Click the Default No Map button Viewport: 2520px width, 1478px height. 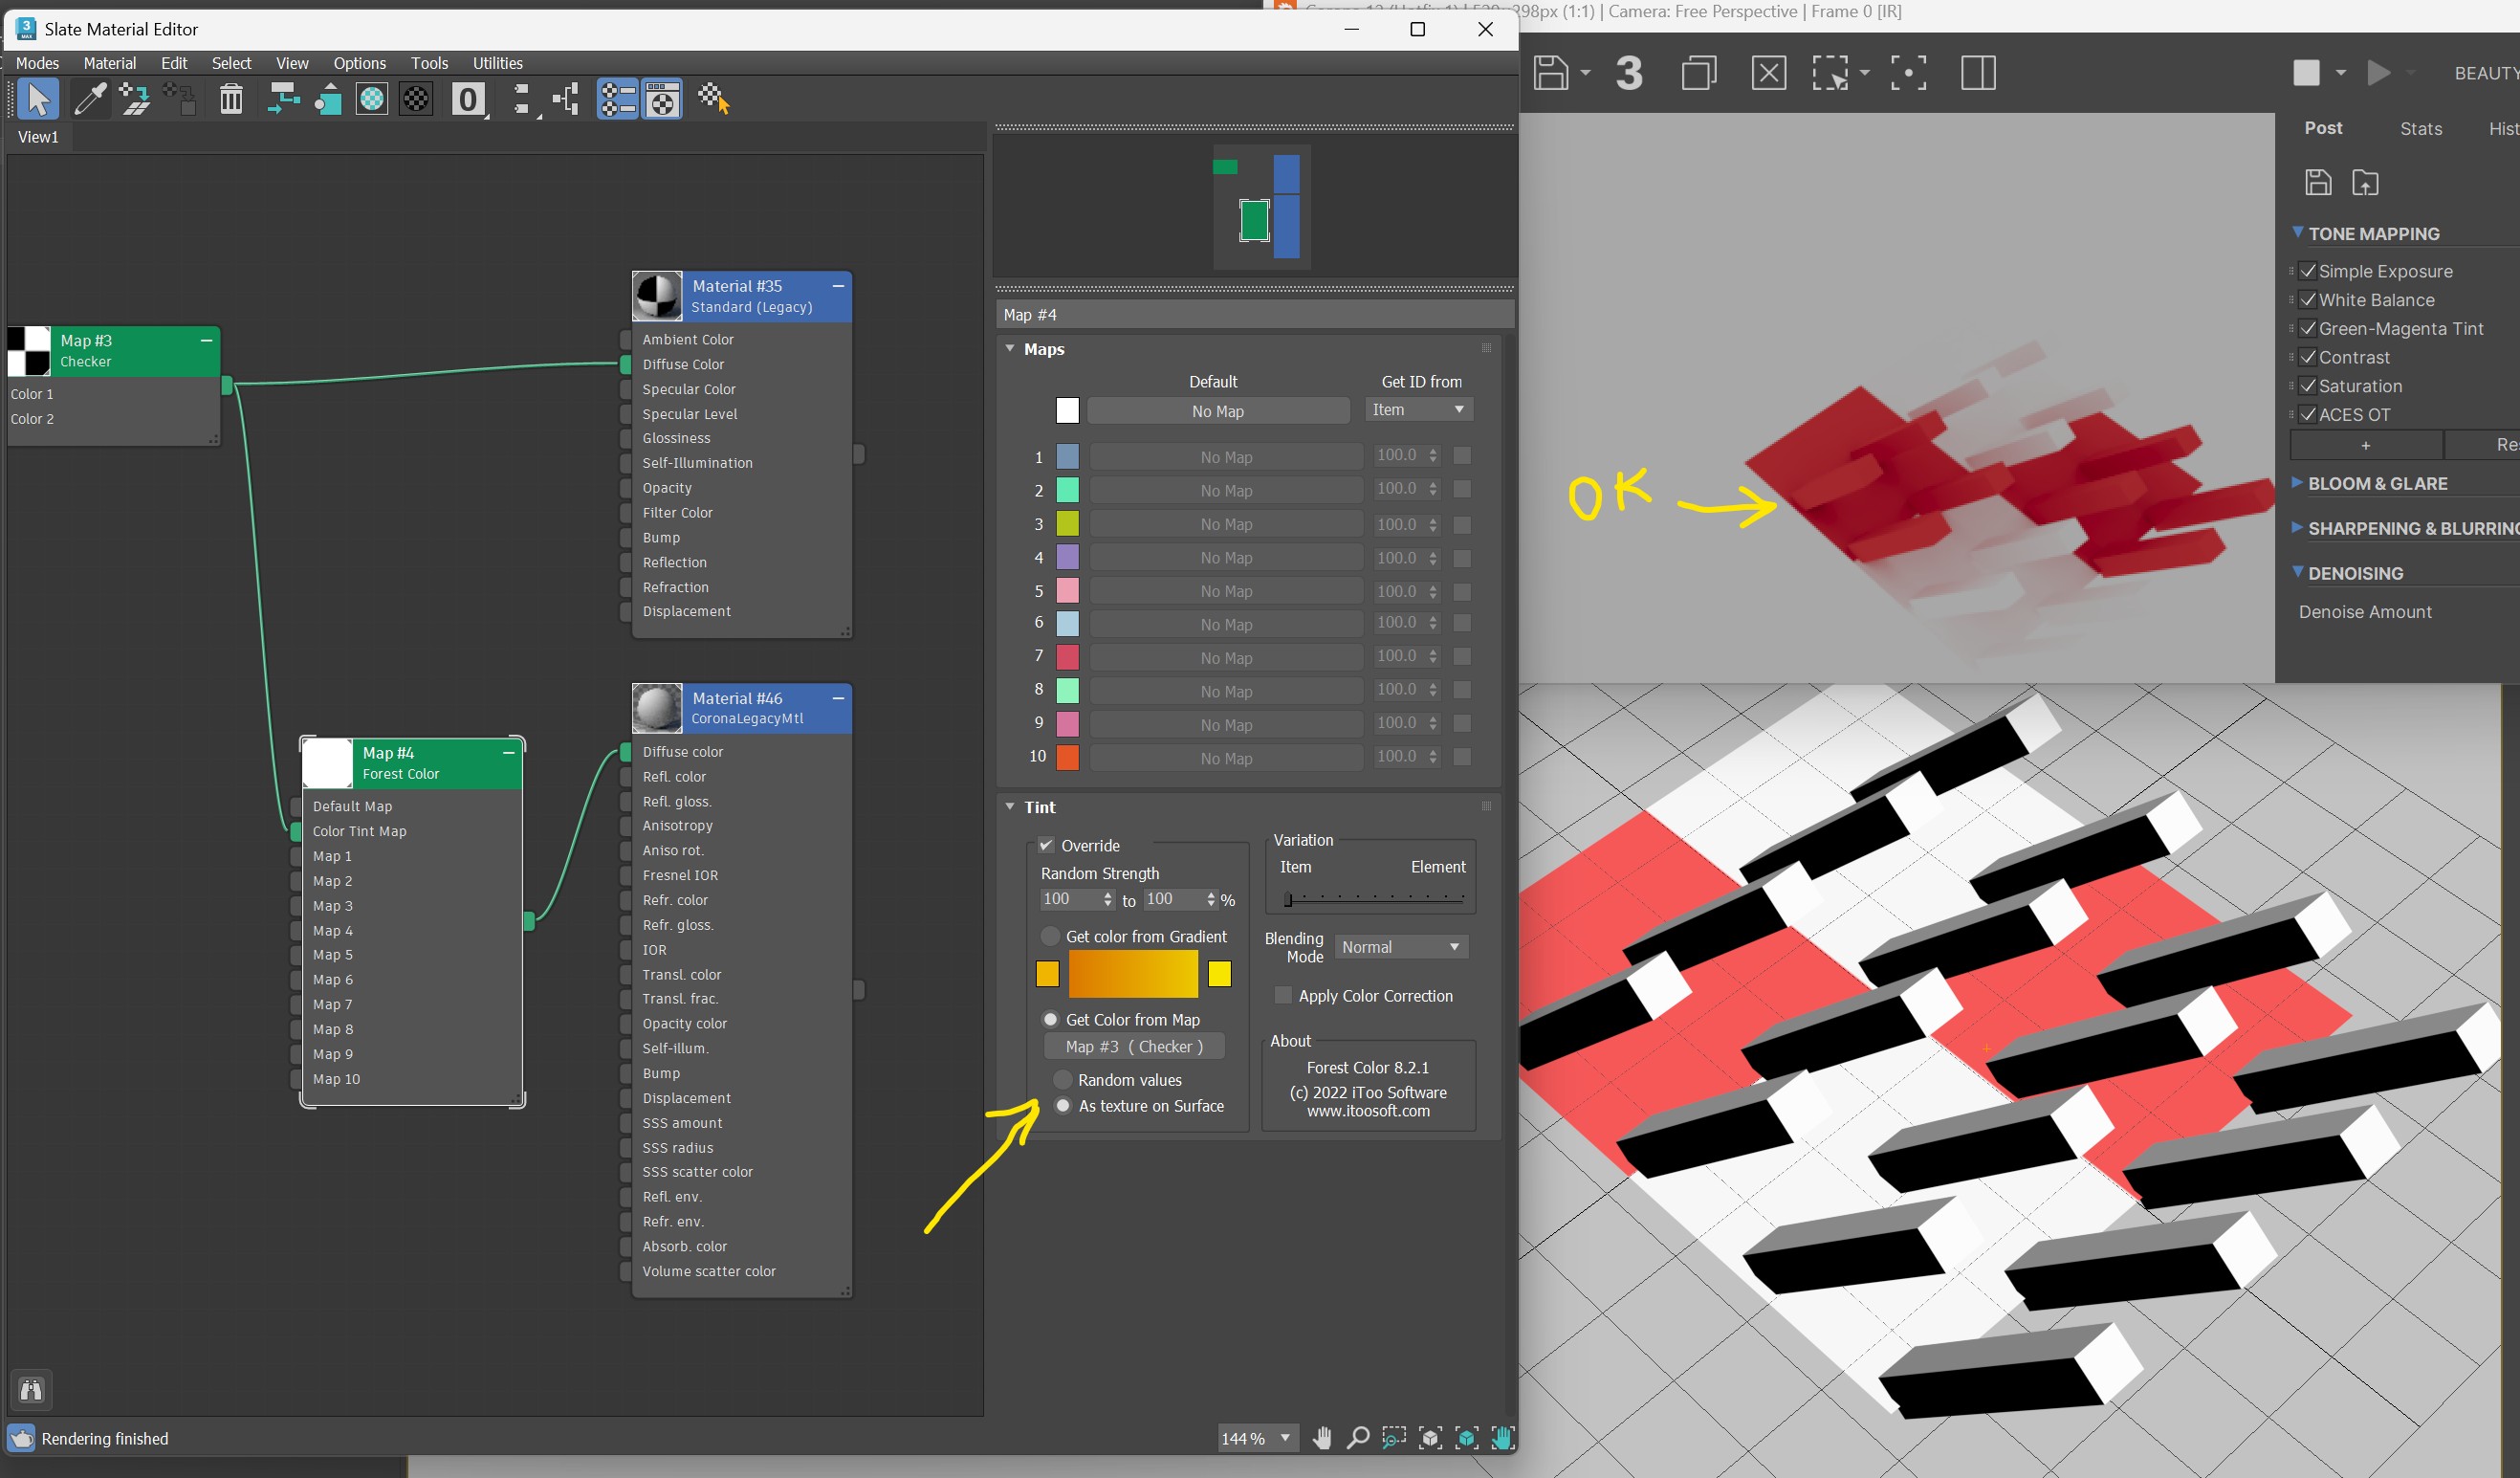[x=1217, y=411]
